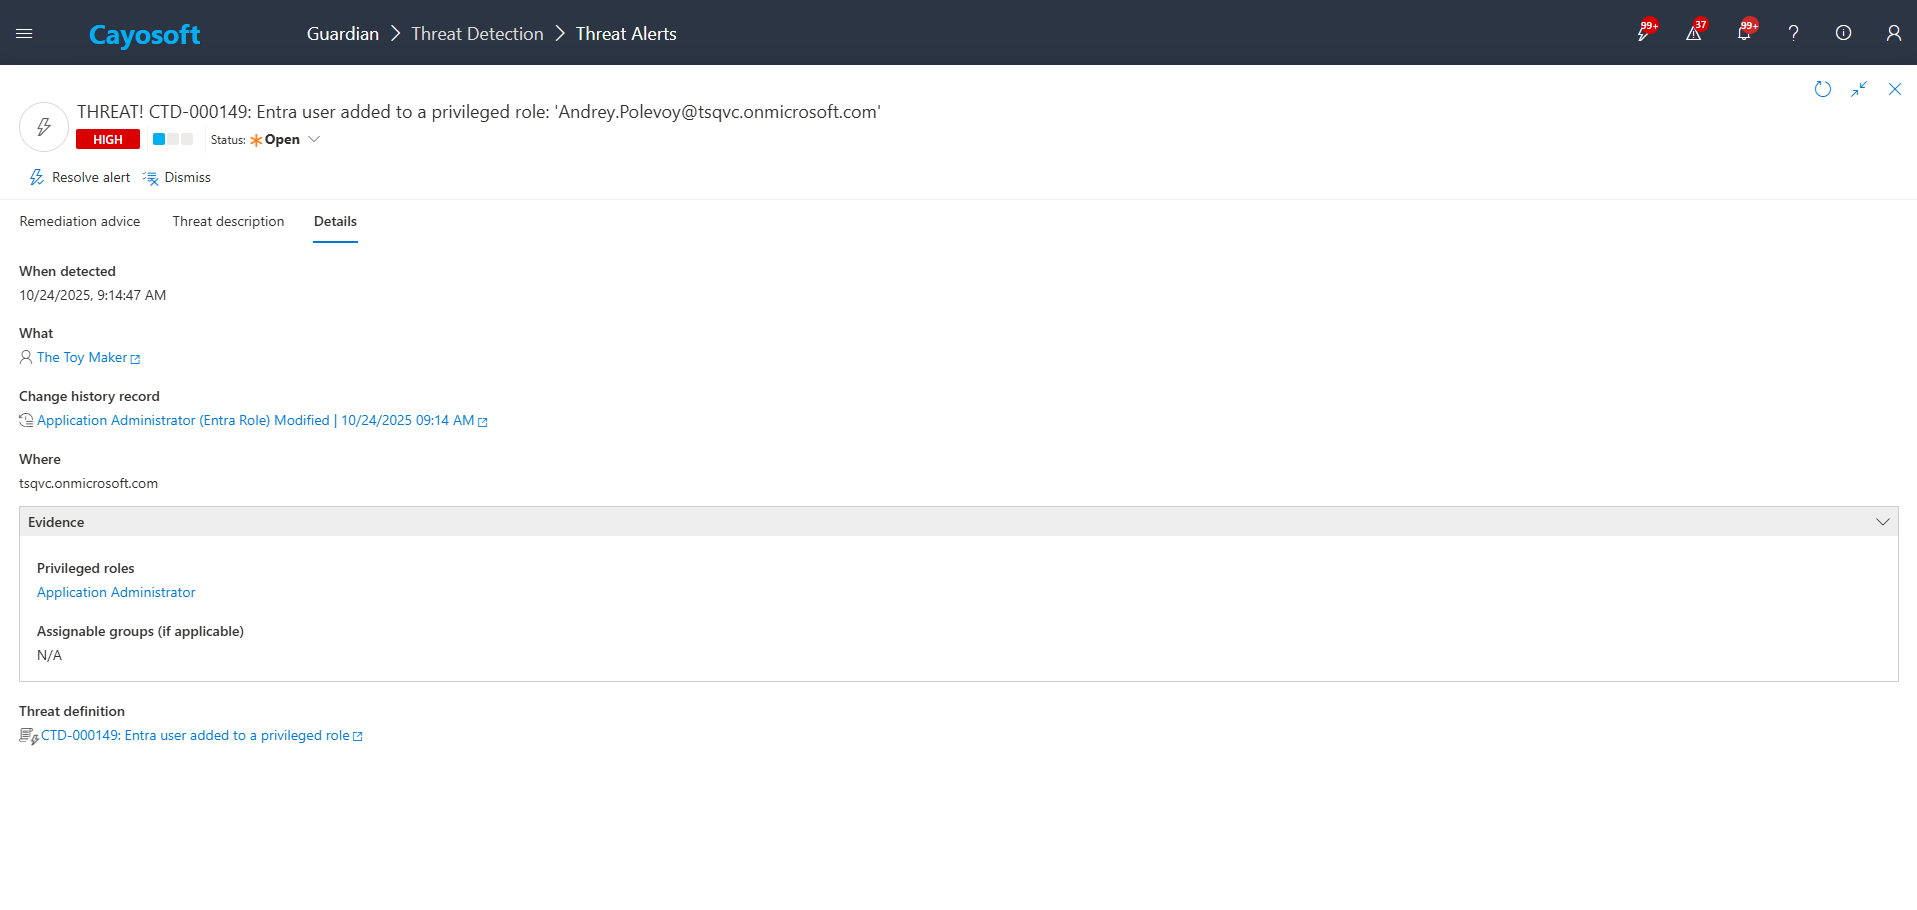Click the threat alerts lightning icon in header
Viewport: 1917px width, 910px height.
[1643, 33]
